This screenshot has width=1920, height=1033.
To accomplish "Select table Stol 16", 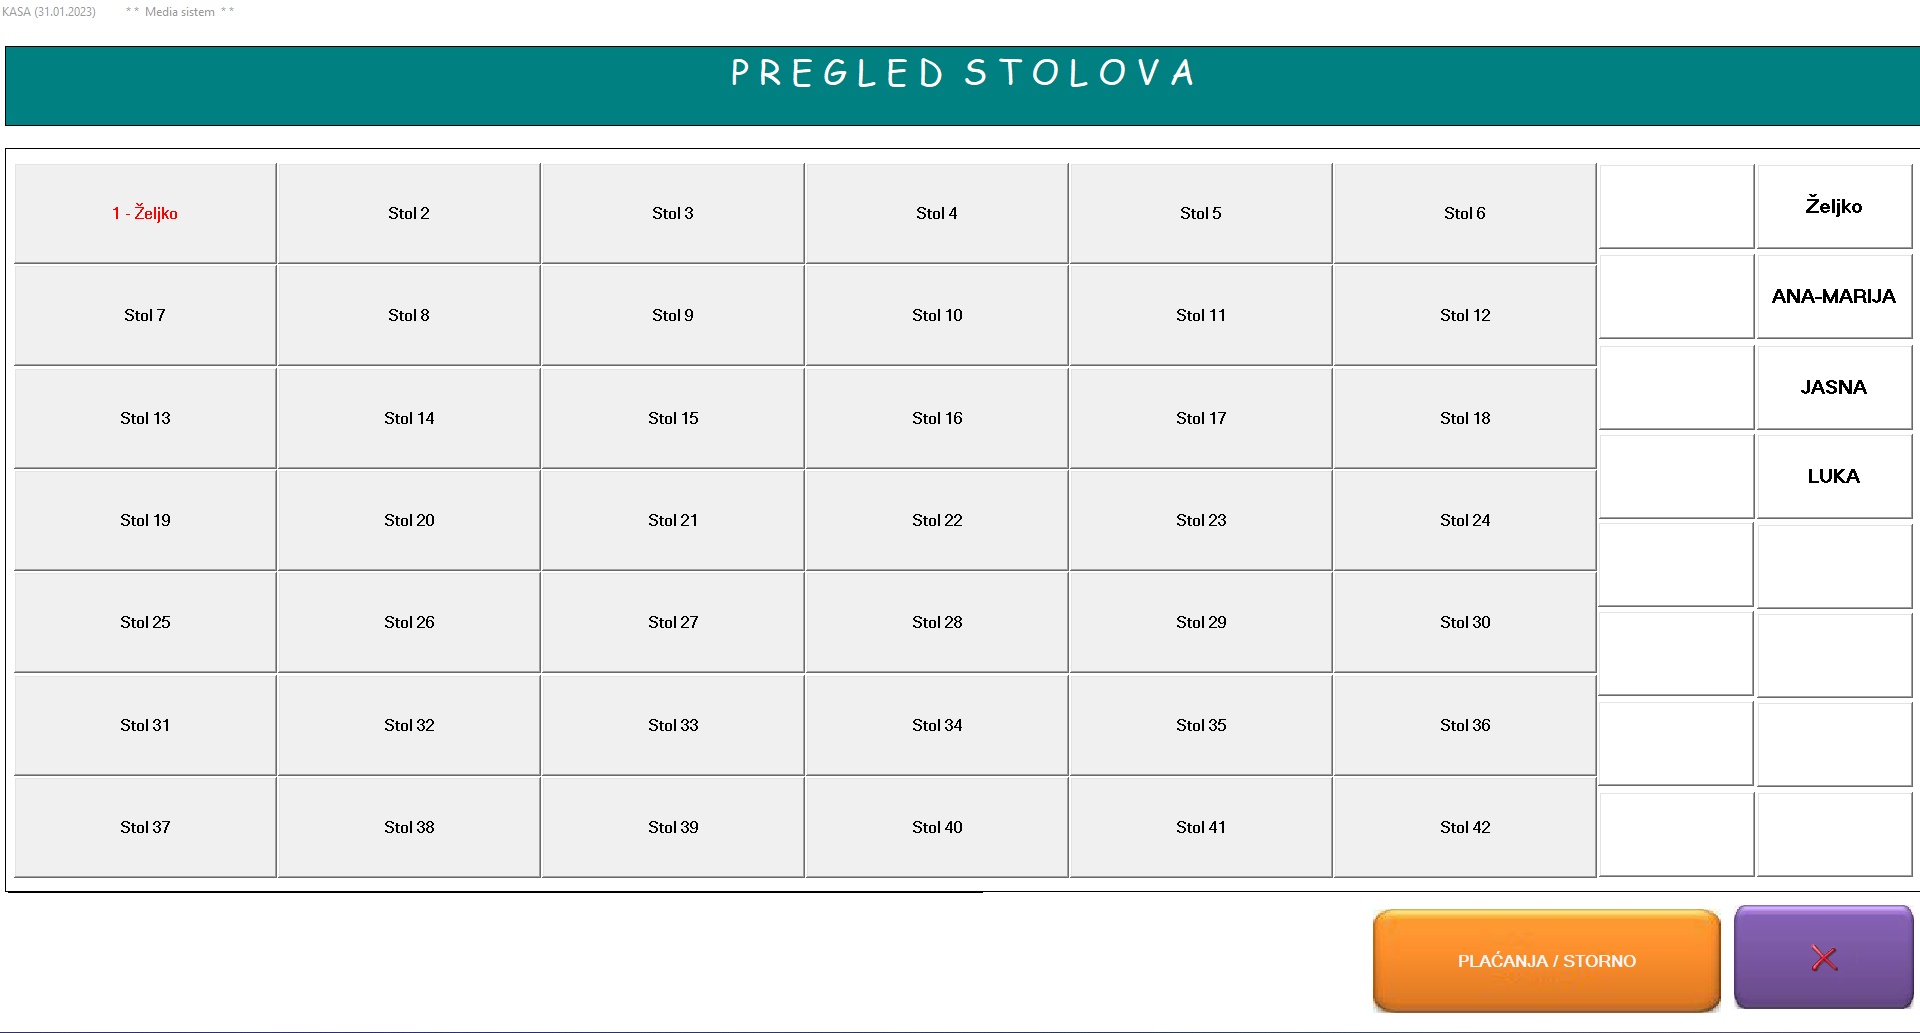I will coord(937,418).
